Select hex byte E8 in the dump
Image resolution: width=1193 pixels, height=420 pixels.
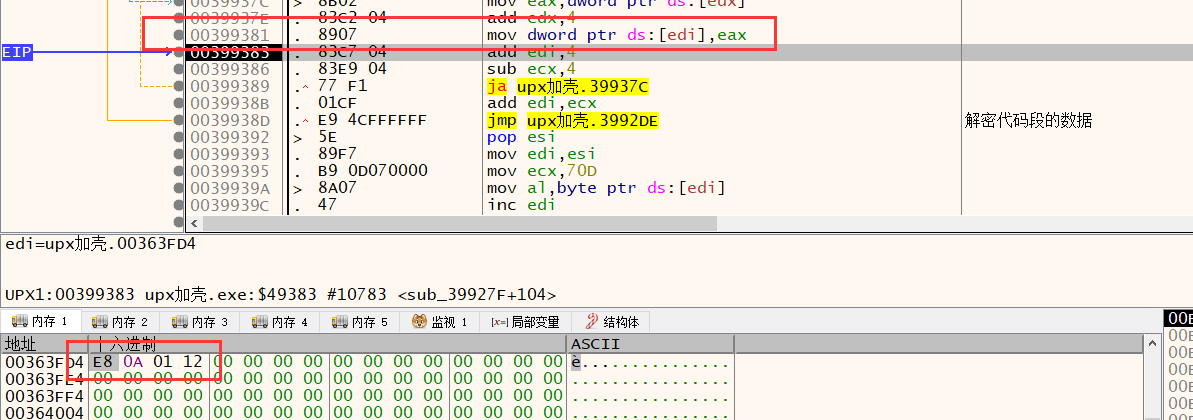pyautogui.click(x=103, y=362)
